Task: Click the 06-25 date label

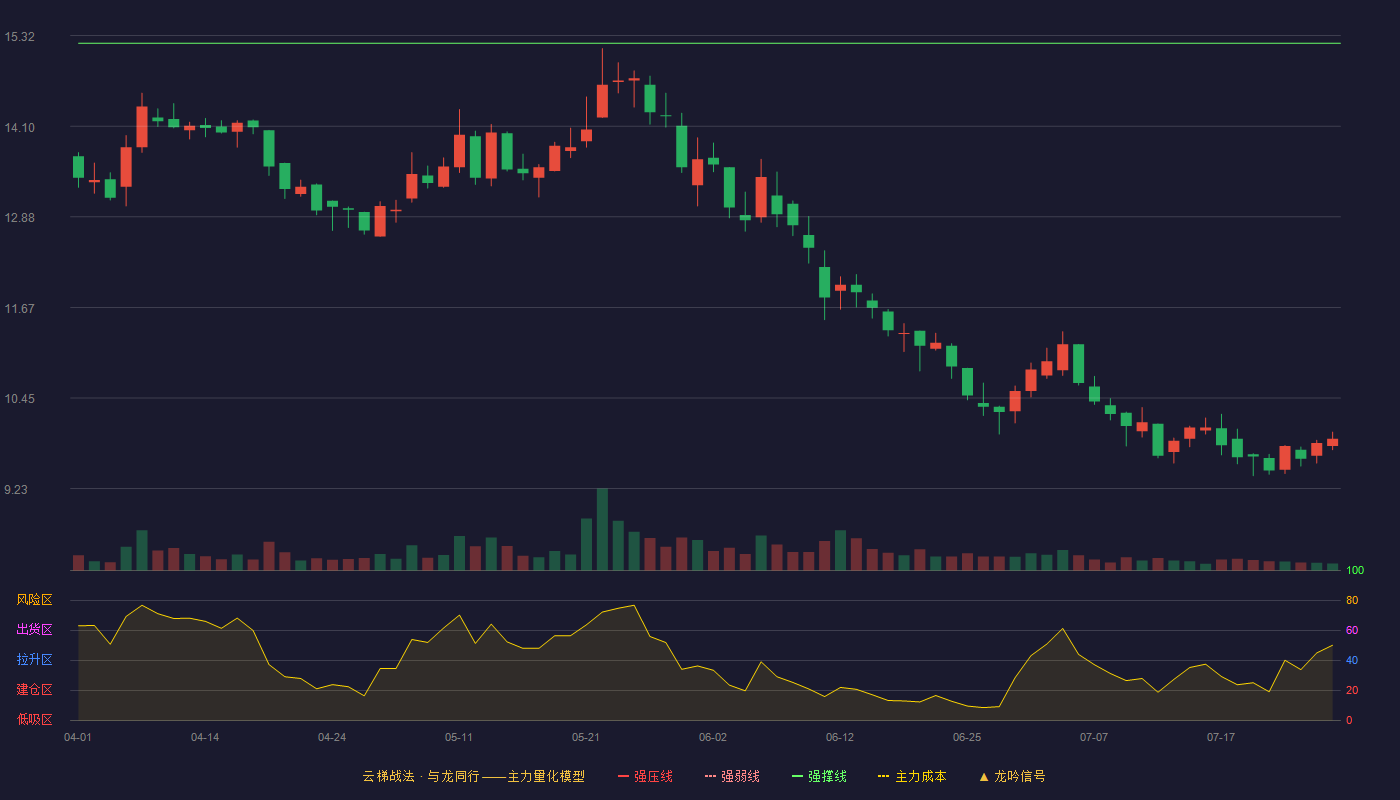Action: [967, 737]
